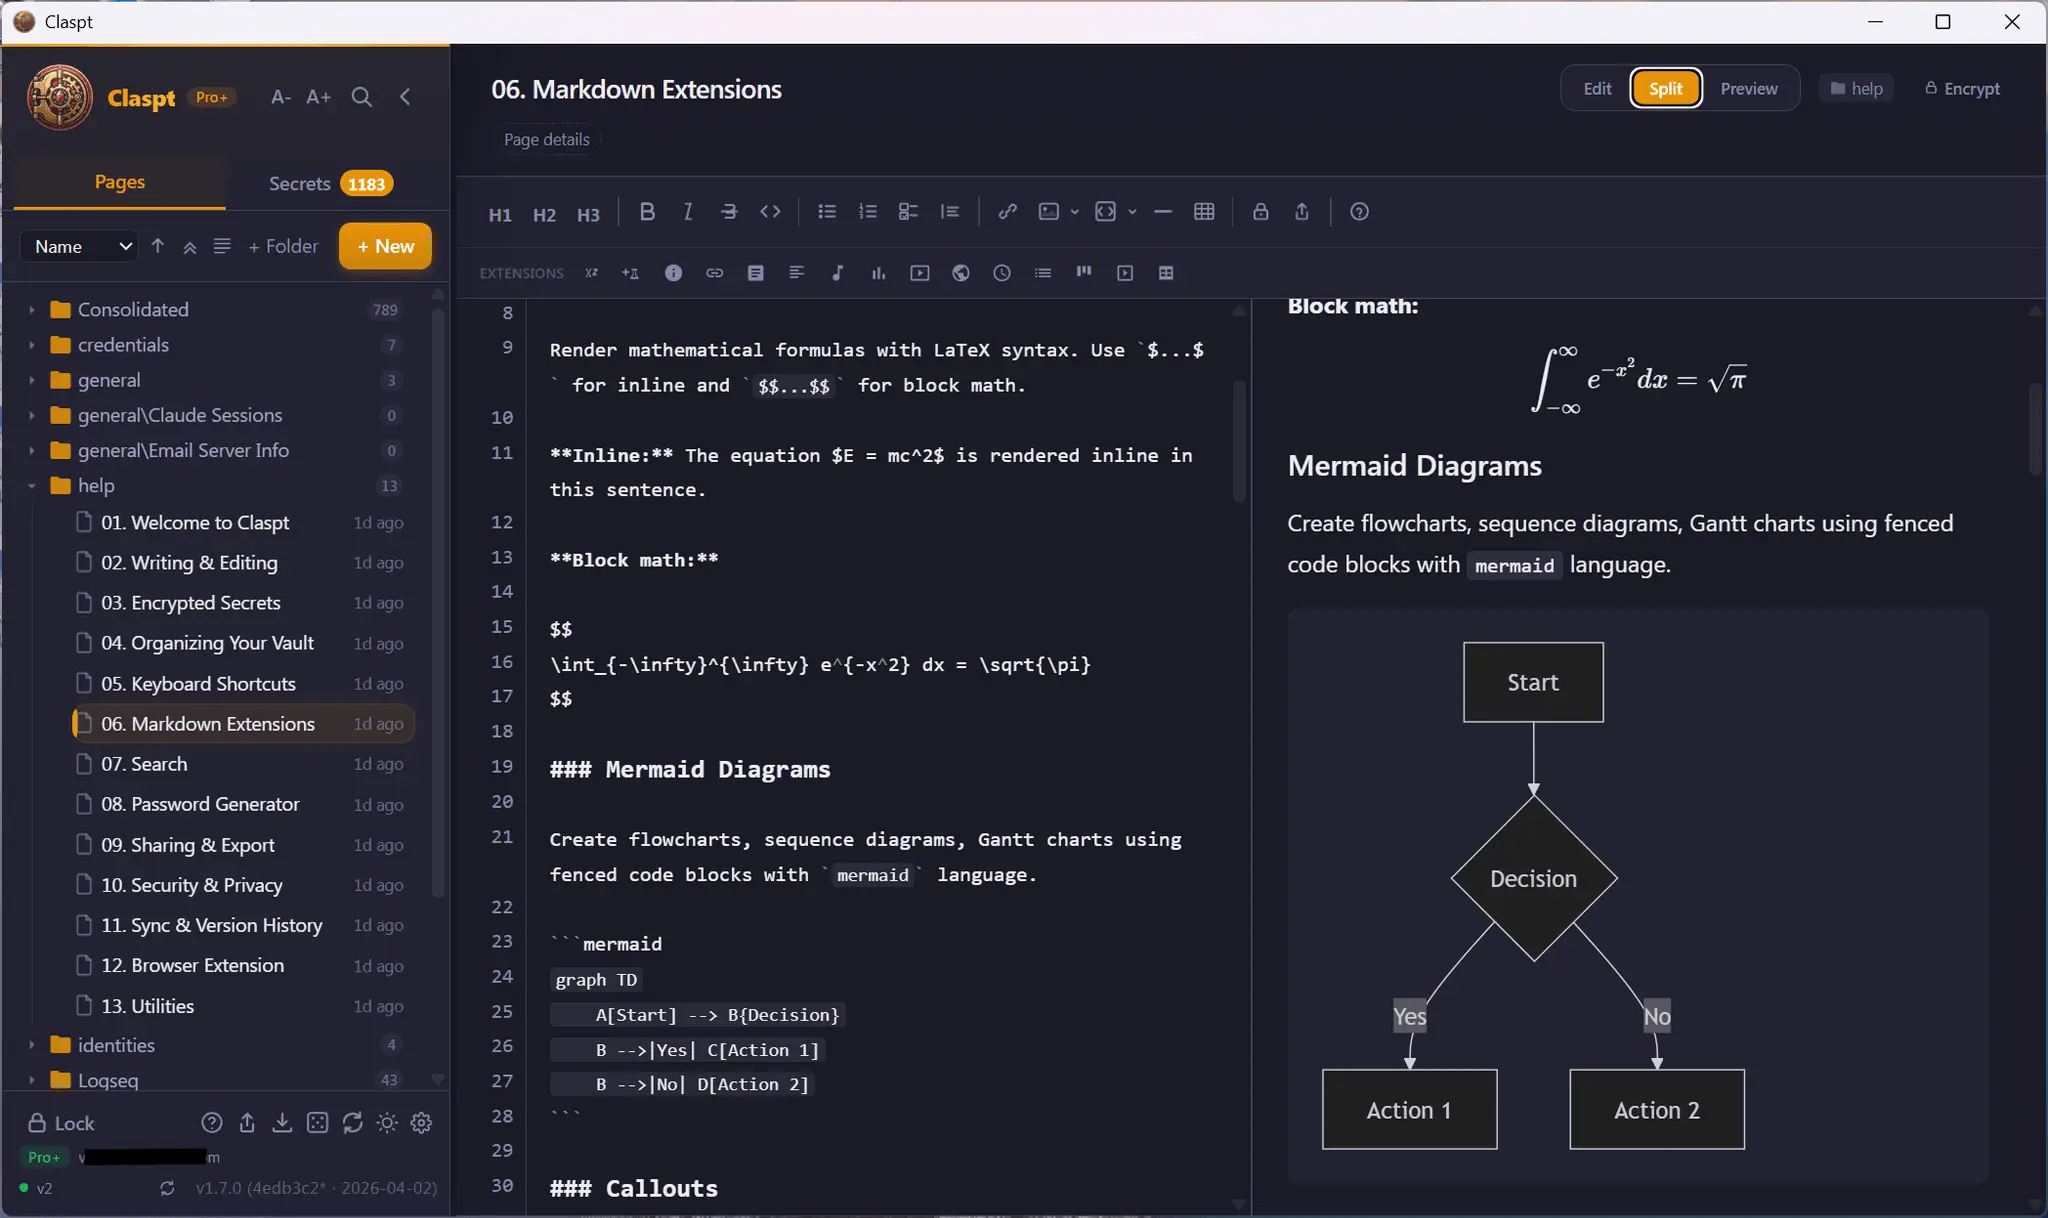Toggle italic formatting

pyautogui.click(x=688, y=212)
